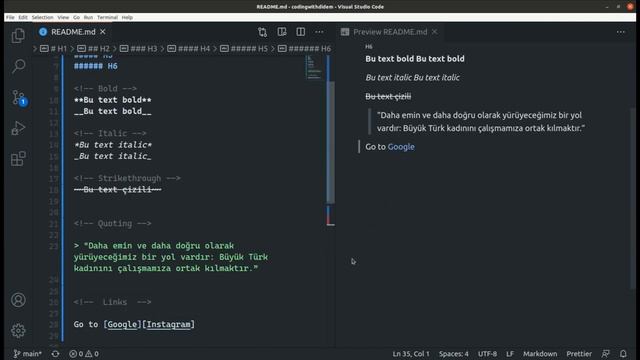Click '[Google]' in the editor

tap(122, 324)
